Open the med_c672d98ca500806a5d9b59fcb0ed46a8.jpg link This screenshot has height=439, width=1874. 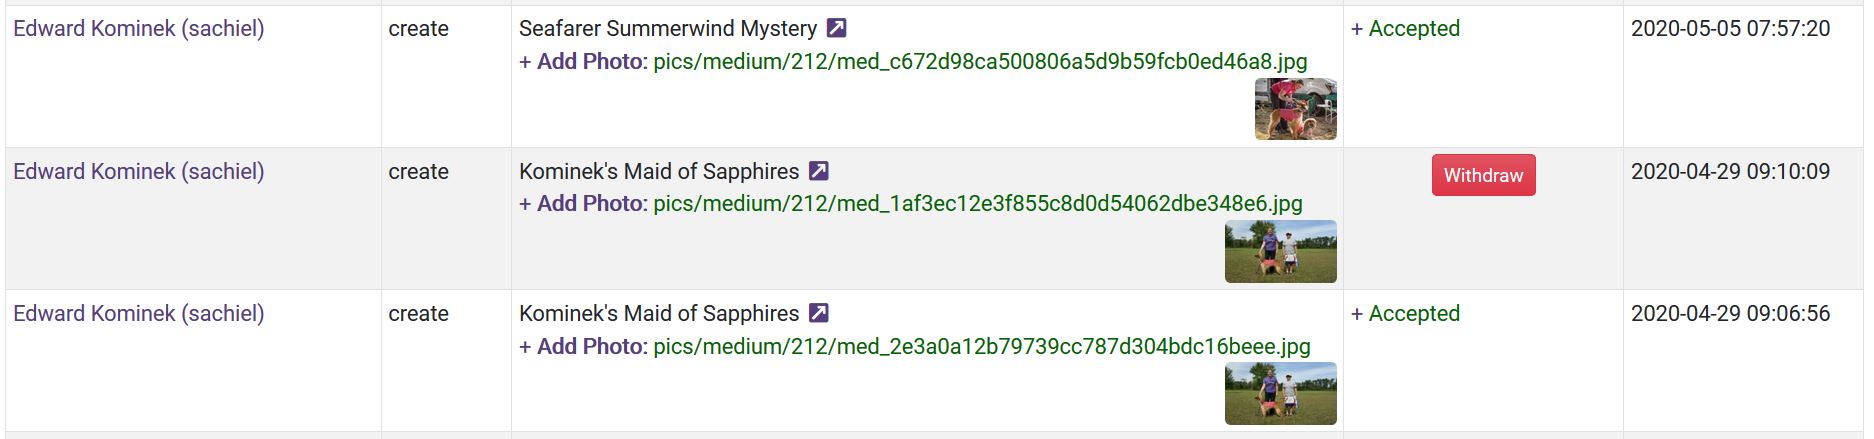(980, 62)
